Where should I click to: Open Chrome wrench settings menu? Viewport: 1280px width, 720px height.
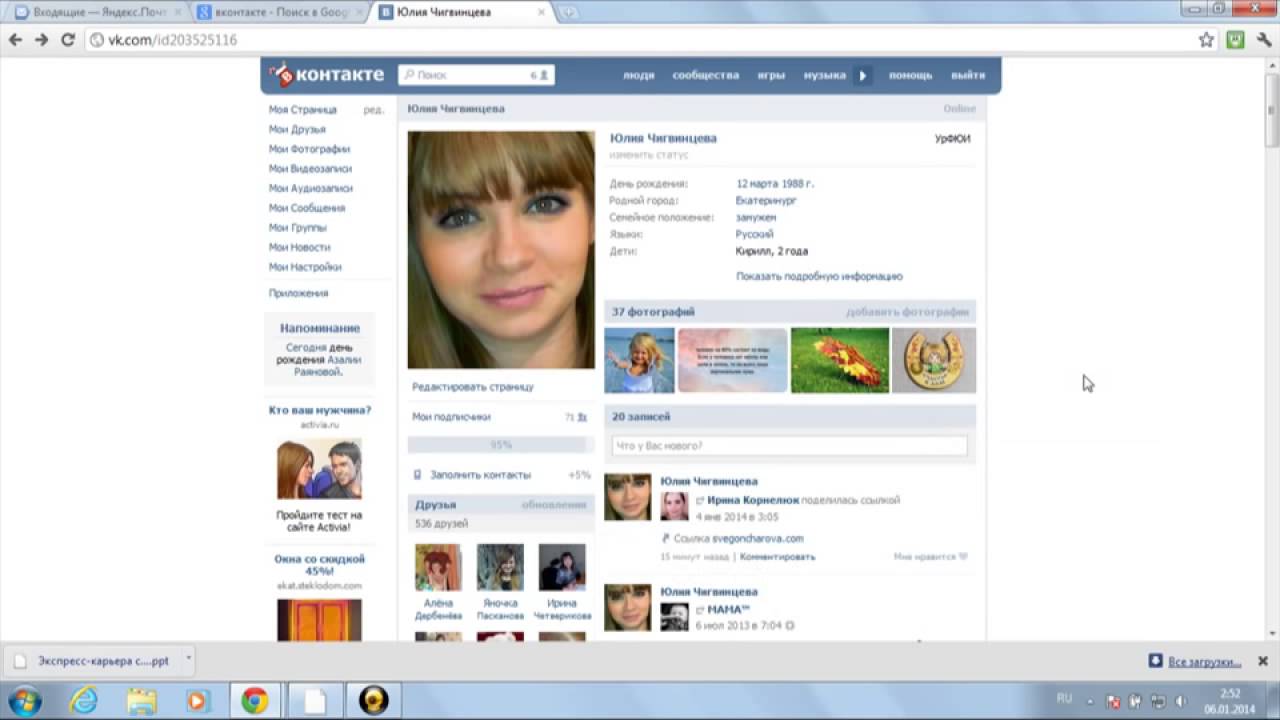(1264, 40)
